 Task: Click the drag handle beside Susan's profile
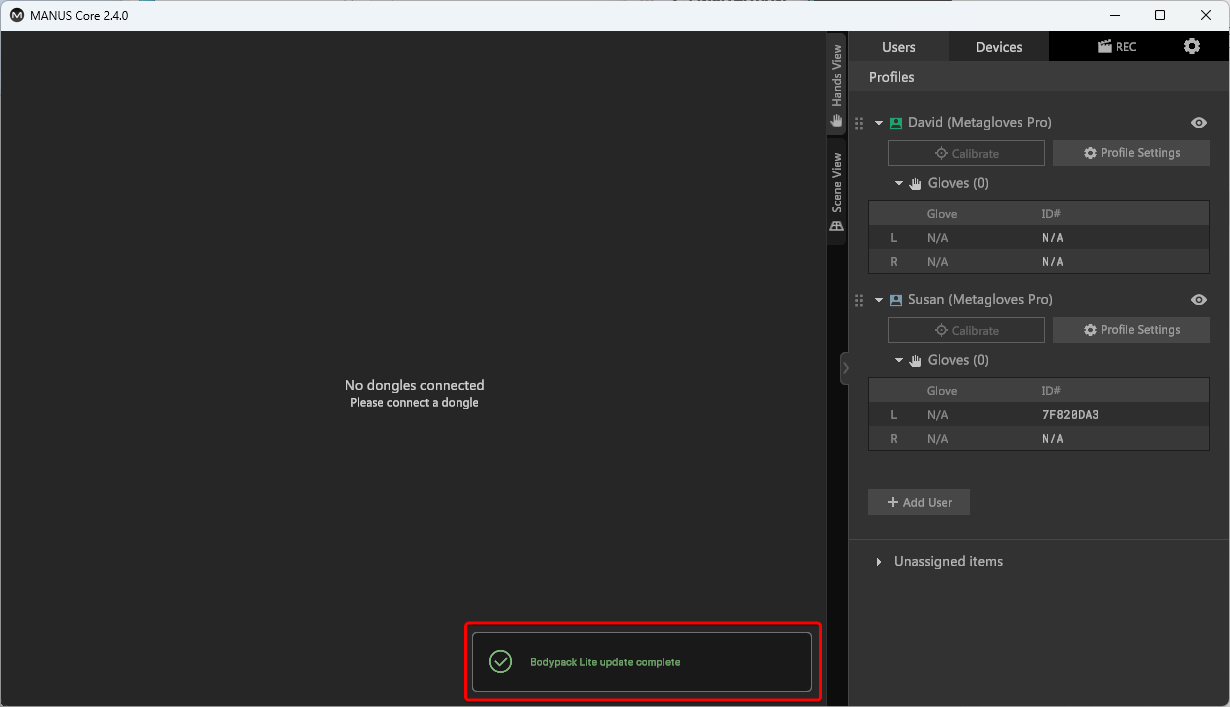(859, 300)
